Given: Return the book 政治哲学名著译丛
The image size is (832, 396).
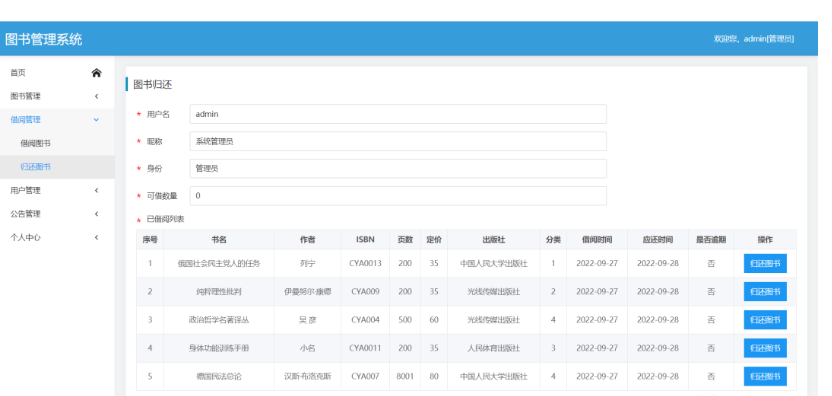Looking at the screenshot, I should (x=765, y=320).
